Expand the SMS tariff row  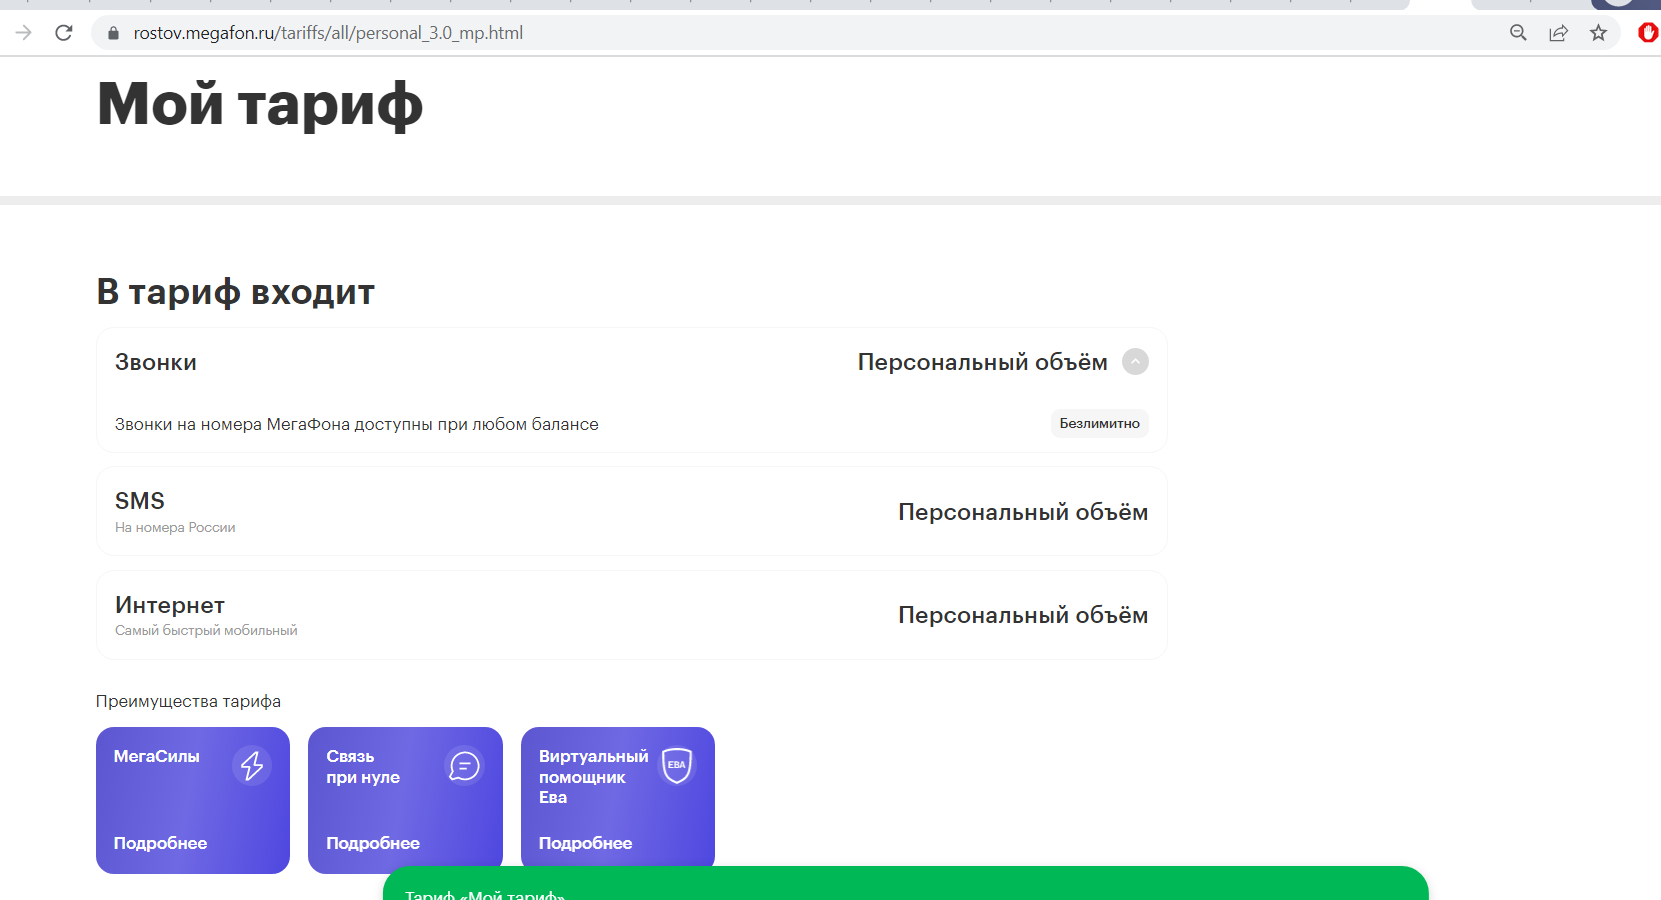631,511
